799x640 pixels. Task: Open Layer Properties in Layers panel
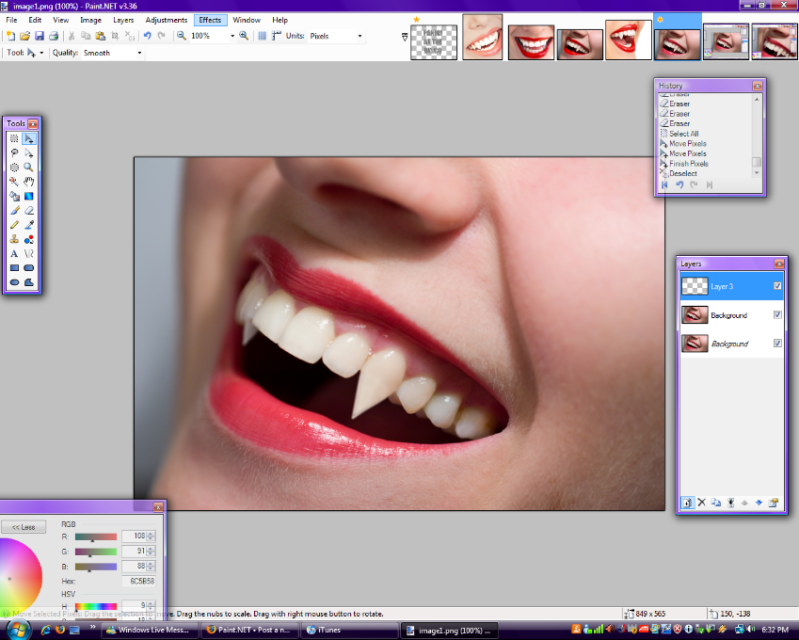coord(774,503)
